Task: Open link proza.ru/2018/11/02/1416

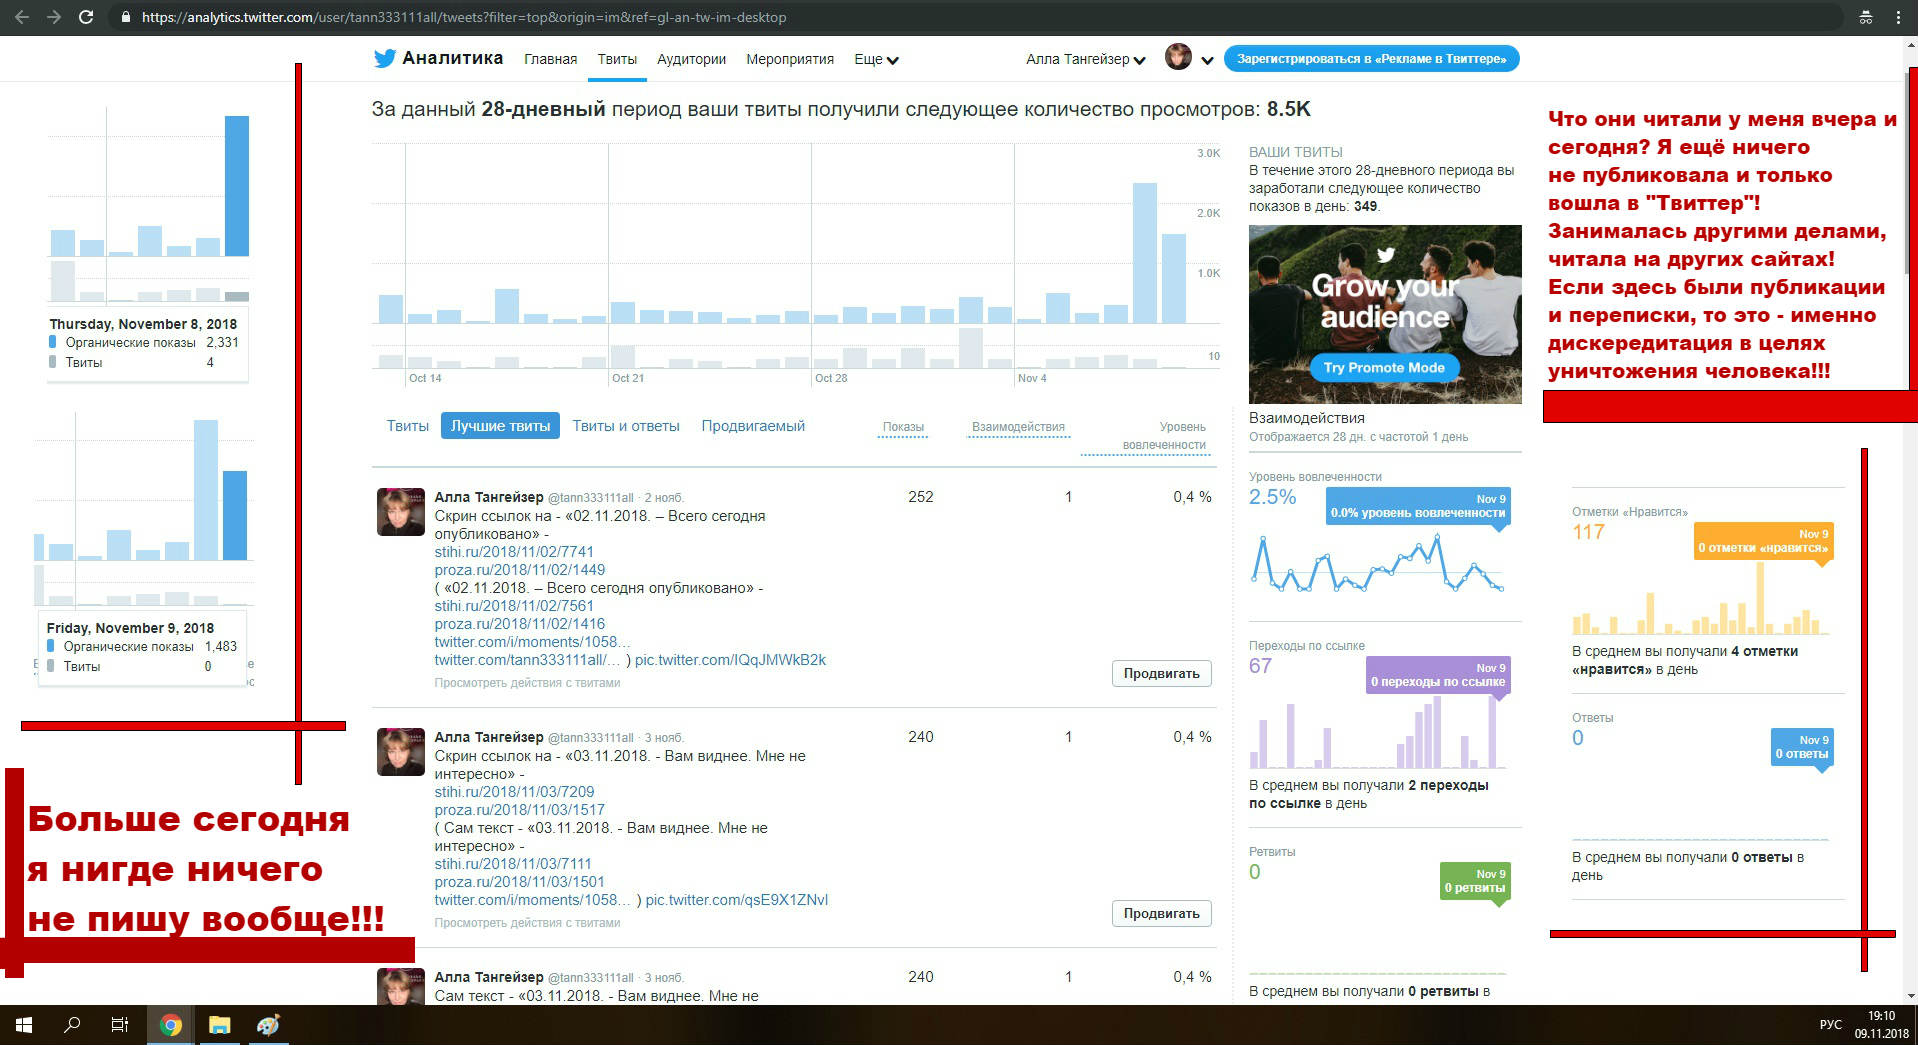Action: 520,624
